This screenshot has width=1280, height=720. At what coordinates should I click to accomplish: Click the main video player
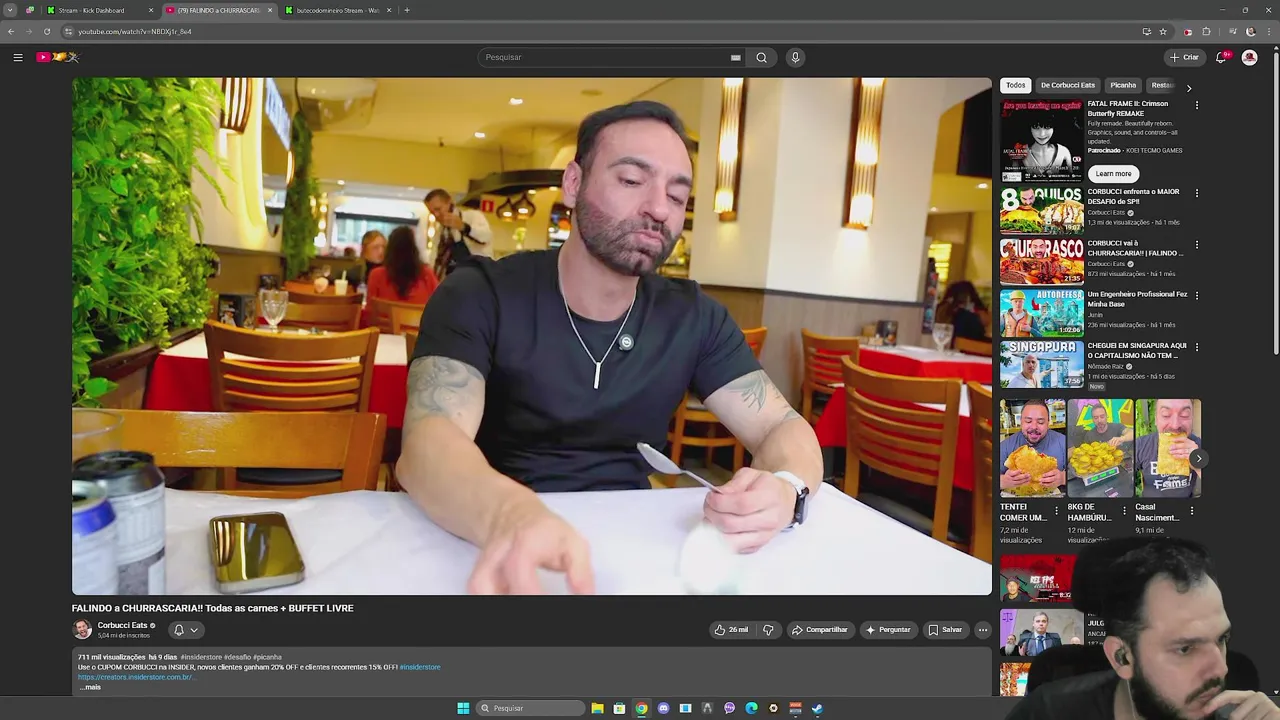[532, 336]
